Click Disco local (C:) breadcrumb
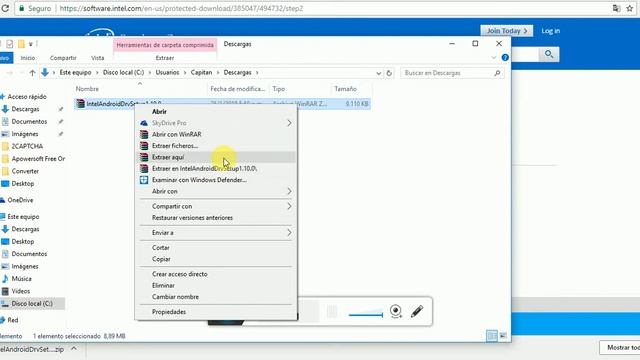Screen dimensions: 640x360 pos(124,73)
